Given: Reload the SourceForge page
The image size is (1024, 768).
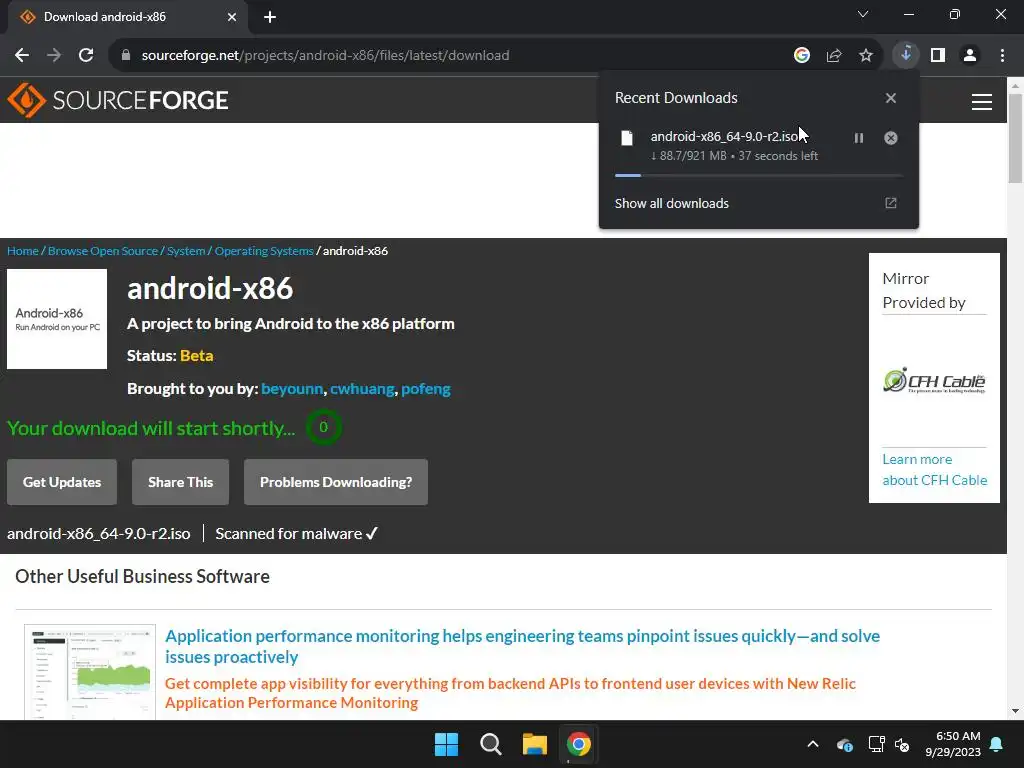Looking at the screenshot, I should tap(86, 56).
